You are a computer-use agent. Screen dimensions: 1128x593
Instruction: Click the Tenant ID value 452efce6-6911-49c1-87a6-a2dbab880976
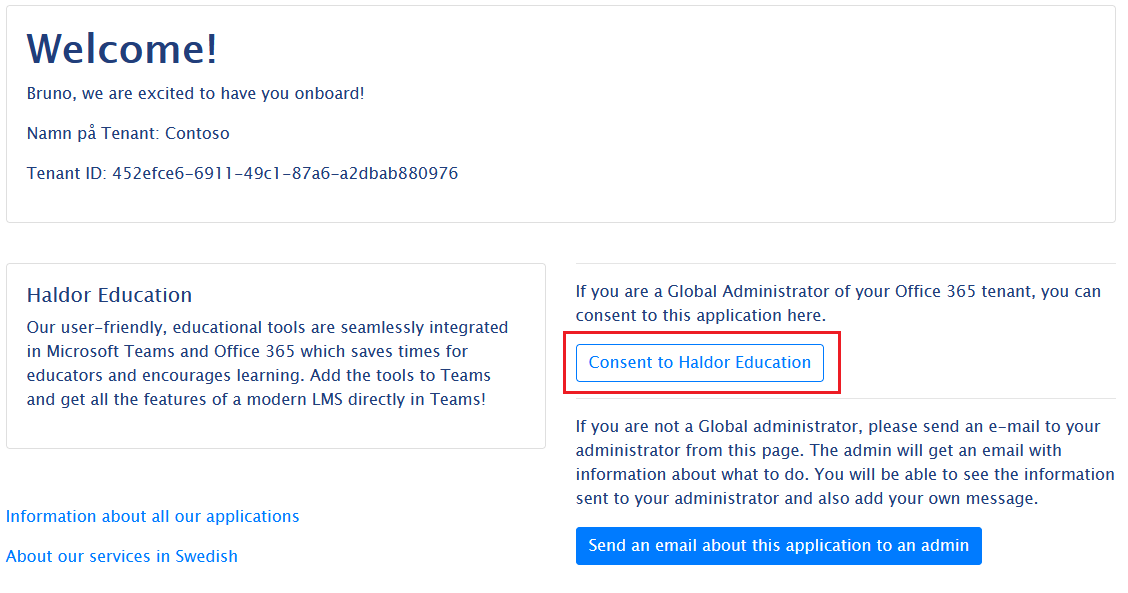pyautogui.click(x=285, y=173)
